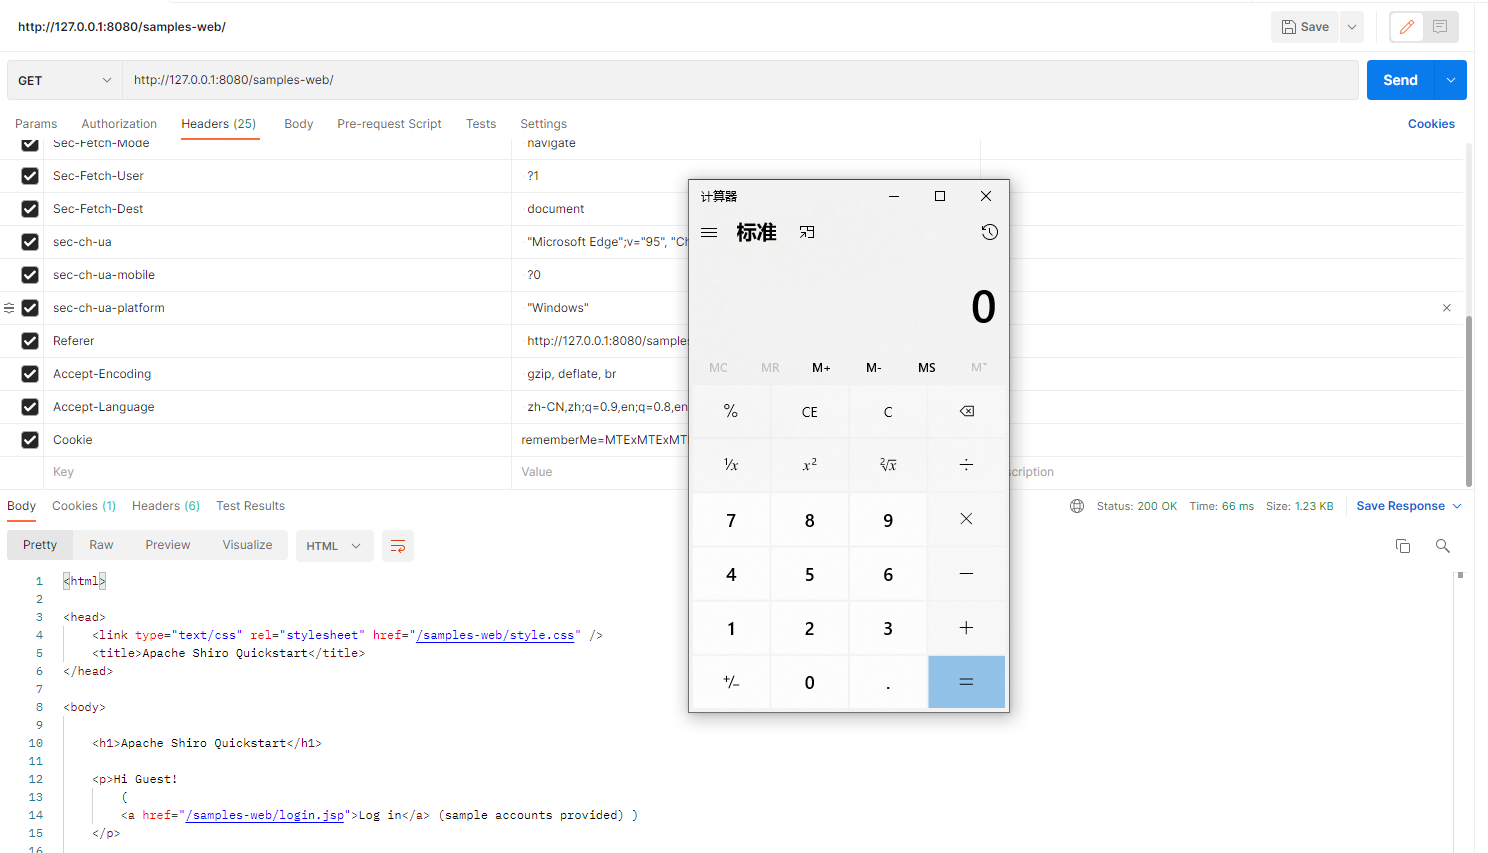Viewport: 1488px width, 853px height.
Task: Select the Preview view button
Action: pos(168,545)
